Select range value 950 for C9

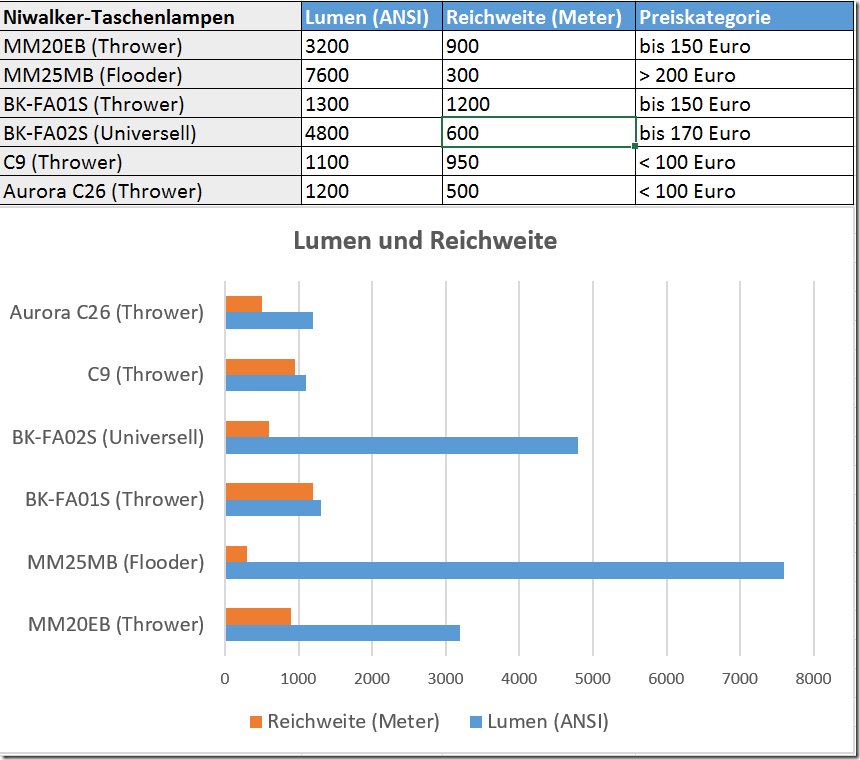tap(539, 162)
